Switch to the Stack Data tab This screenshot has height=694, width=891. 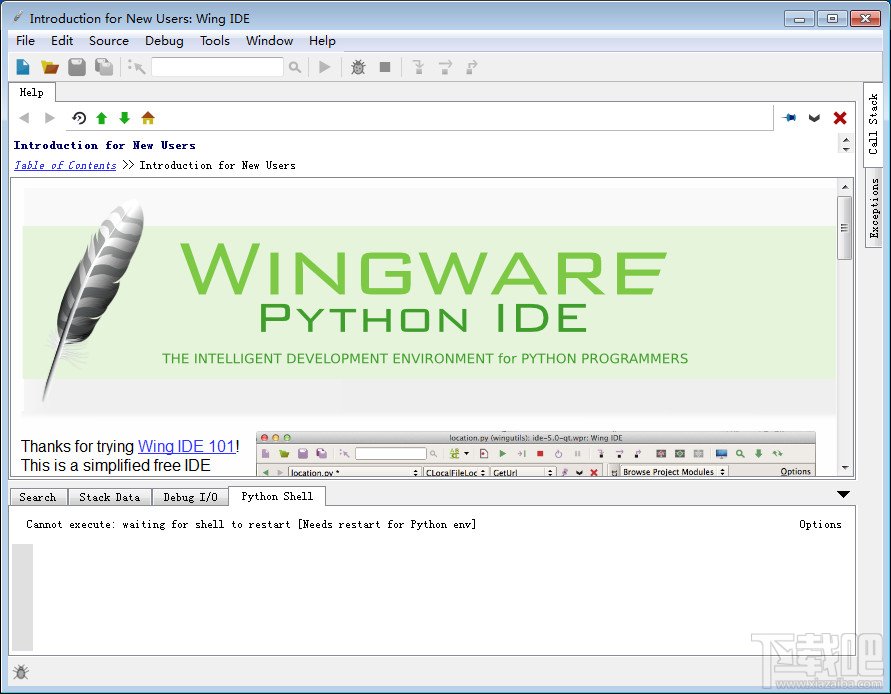click(109, 497)
